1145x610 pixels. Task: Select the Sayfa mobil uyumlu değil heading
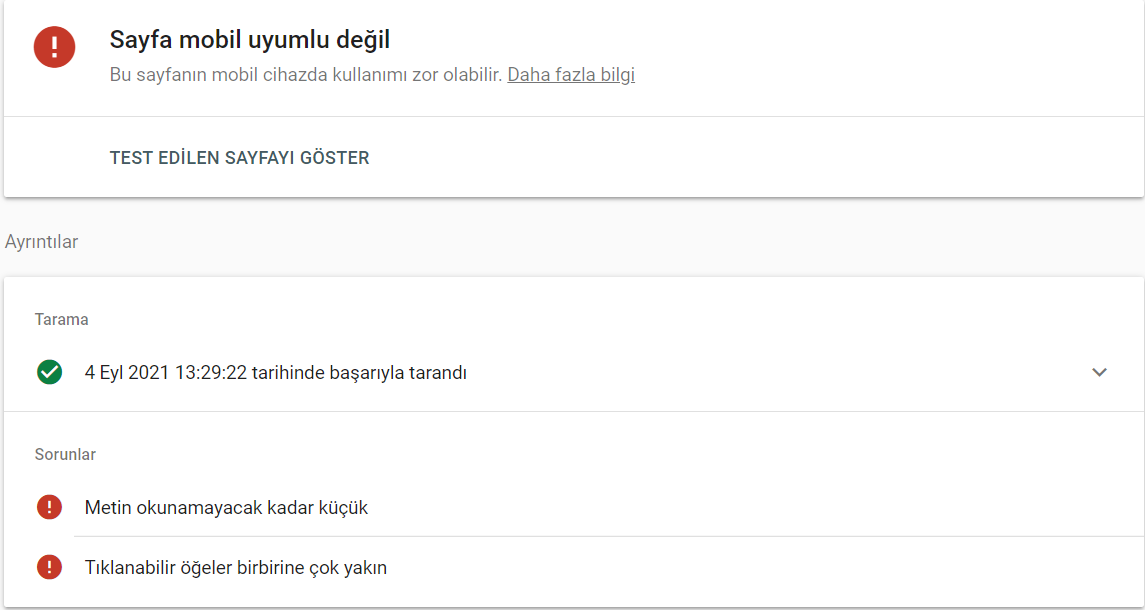tap(250, 41)
